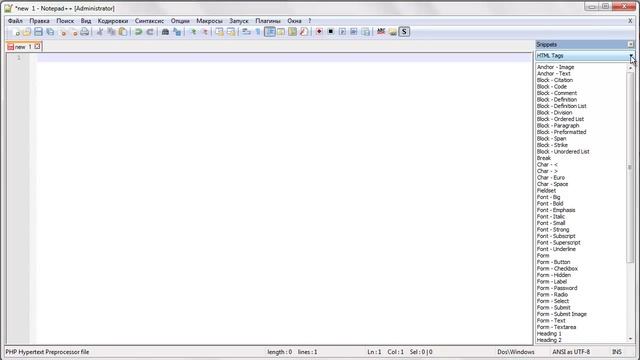Select the 'Form - Textarea' snippet
The height and width of the screenshot is (360, 640).
556,327
